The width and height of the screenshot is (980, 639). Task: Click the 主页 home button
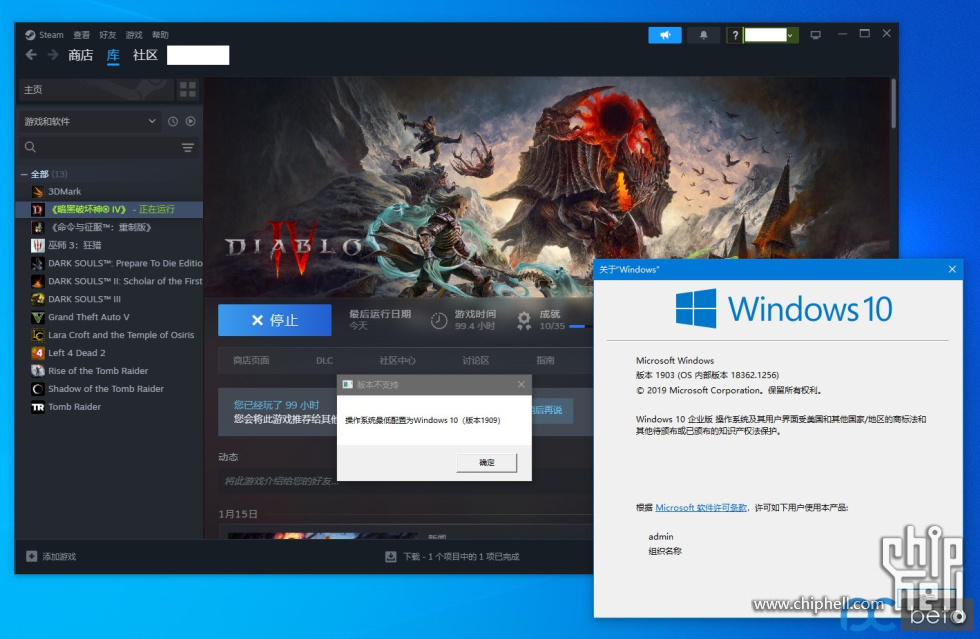96,89
